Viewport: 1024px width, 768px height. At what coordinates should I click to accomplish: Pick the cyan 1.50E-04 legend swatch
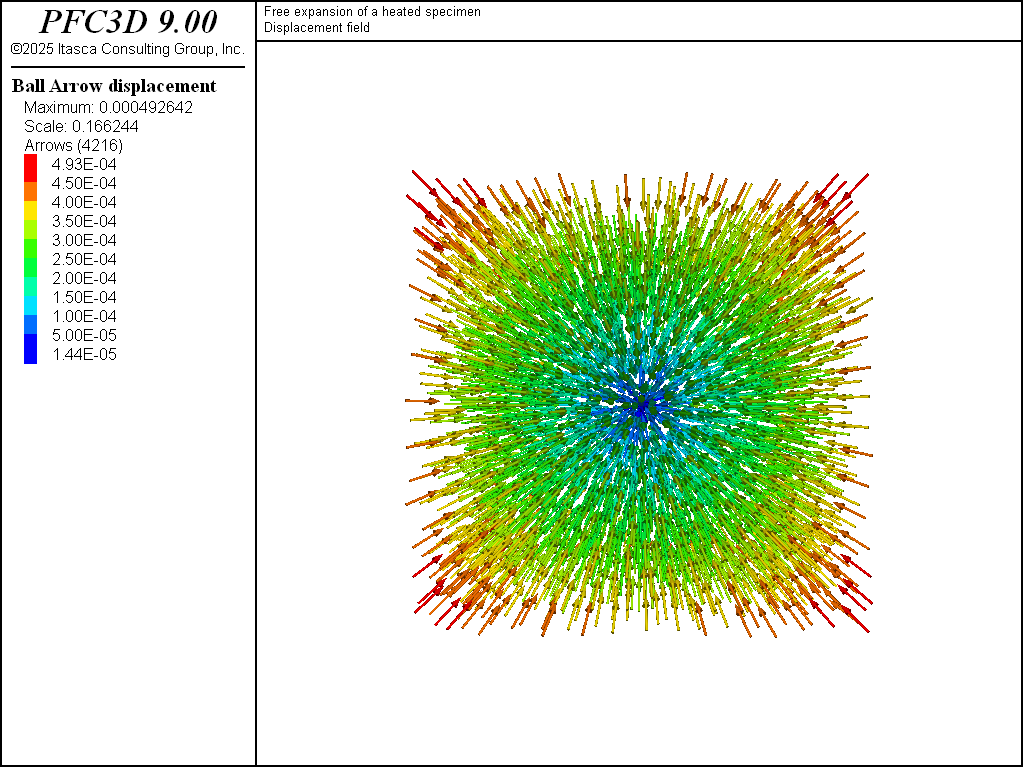coord(31,305)
